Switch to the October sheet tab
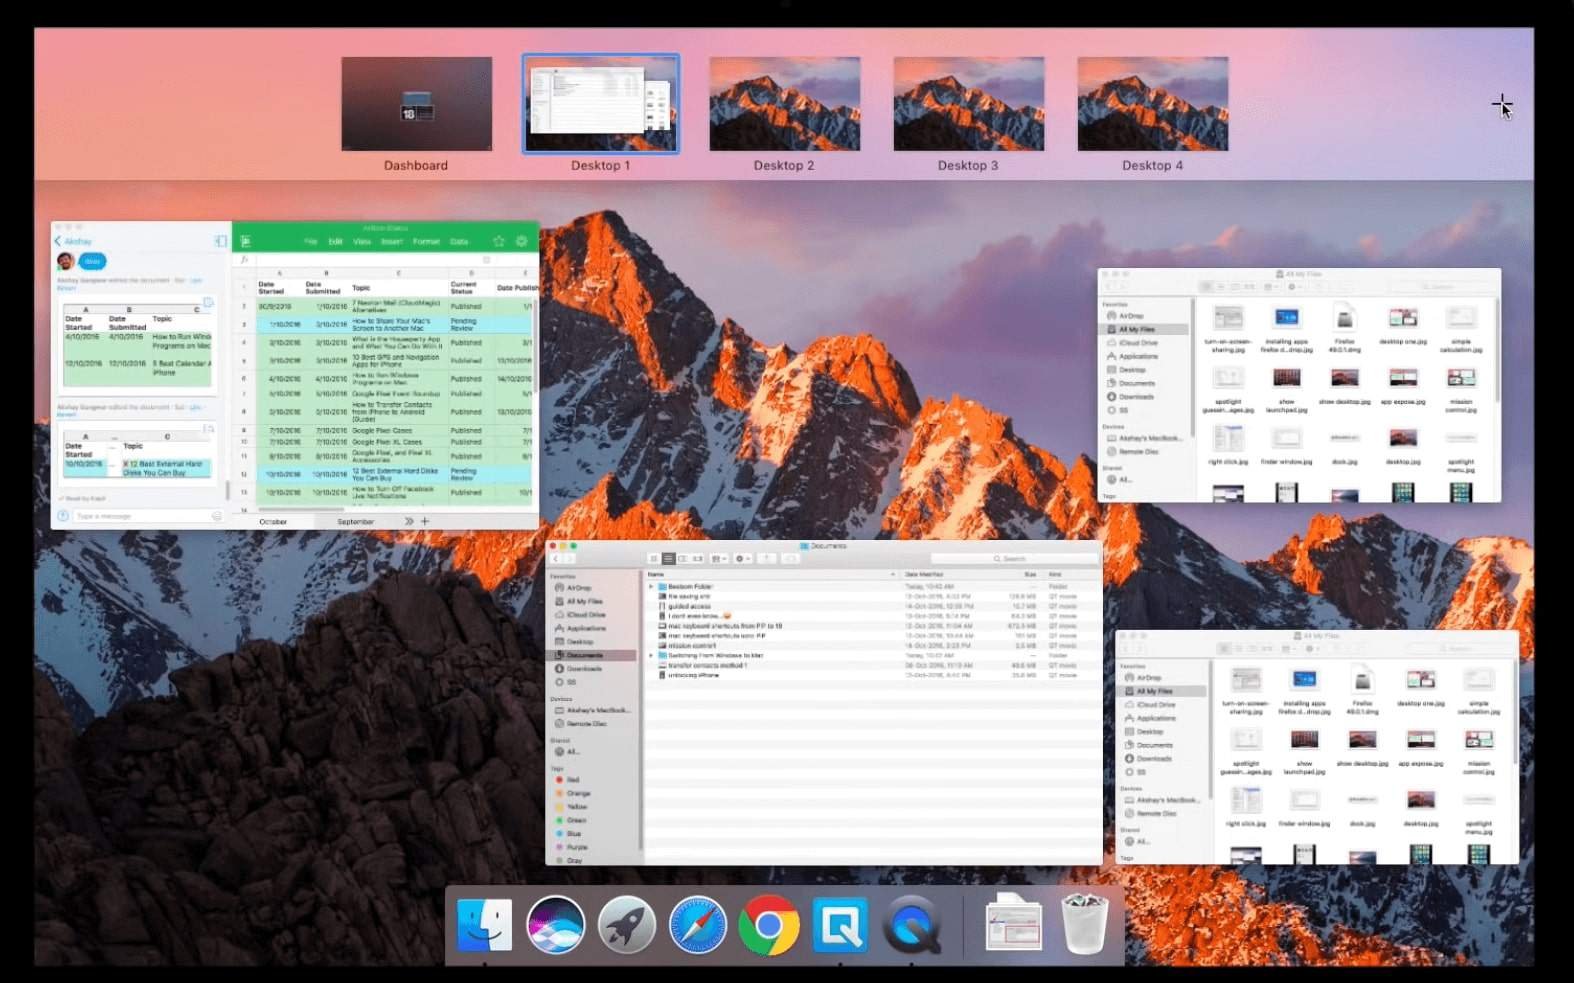Image resolution: width=1574 pixels, height=983 pixels. click(273, 521)
